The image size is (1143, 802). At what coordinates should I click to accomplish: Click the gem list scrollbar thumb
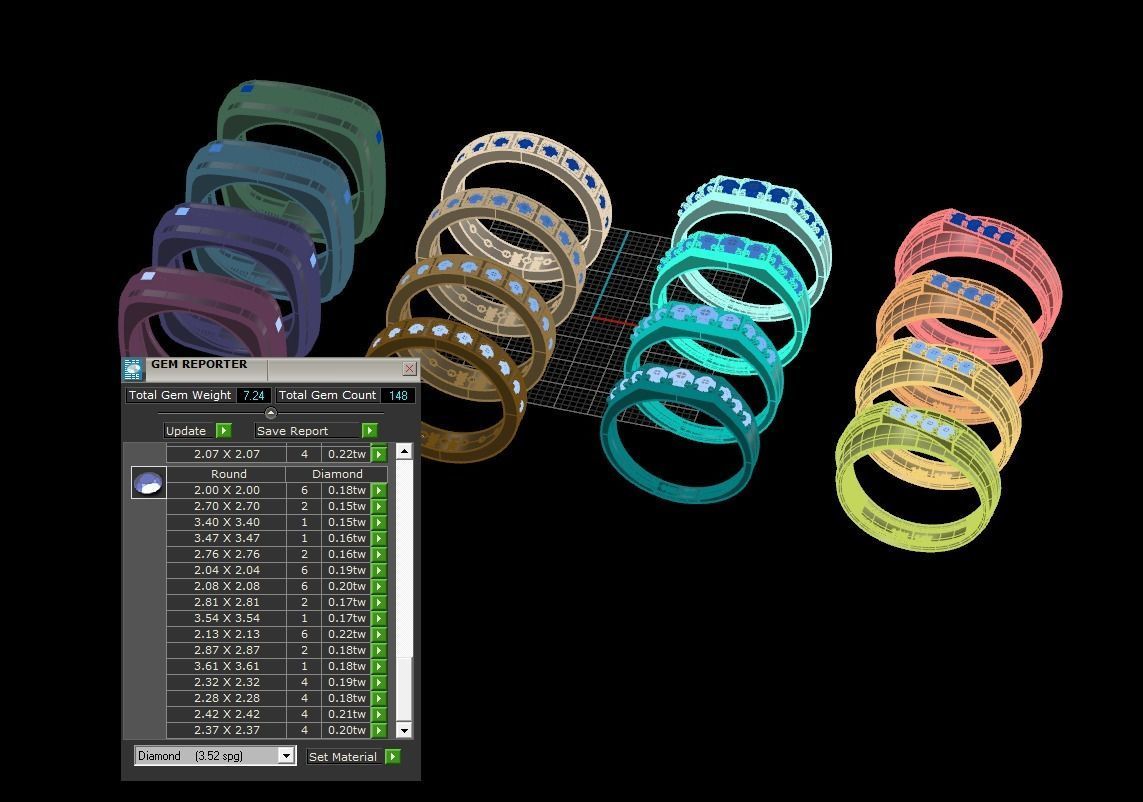pyautogui.click(x=404, y=688)
